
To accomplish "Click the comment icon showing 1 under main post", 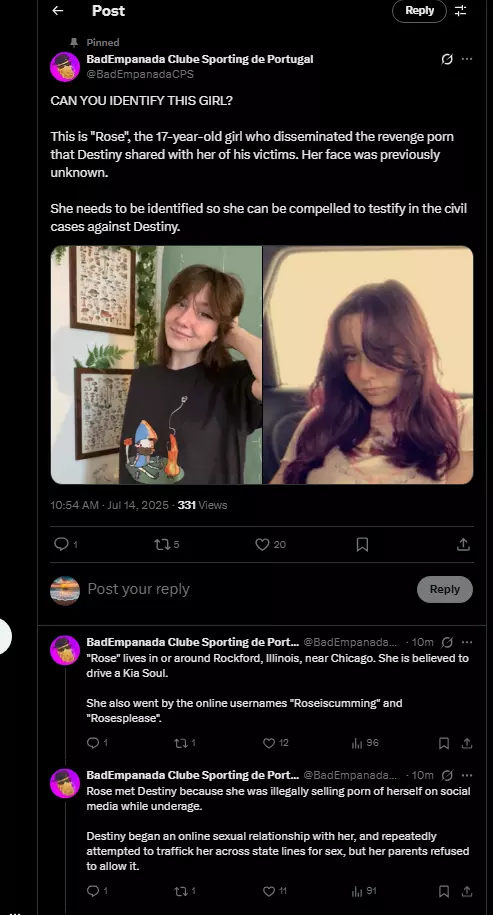I will pyautogui.click(x=61, y=544).
